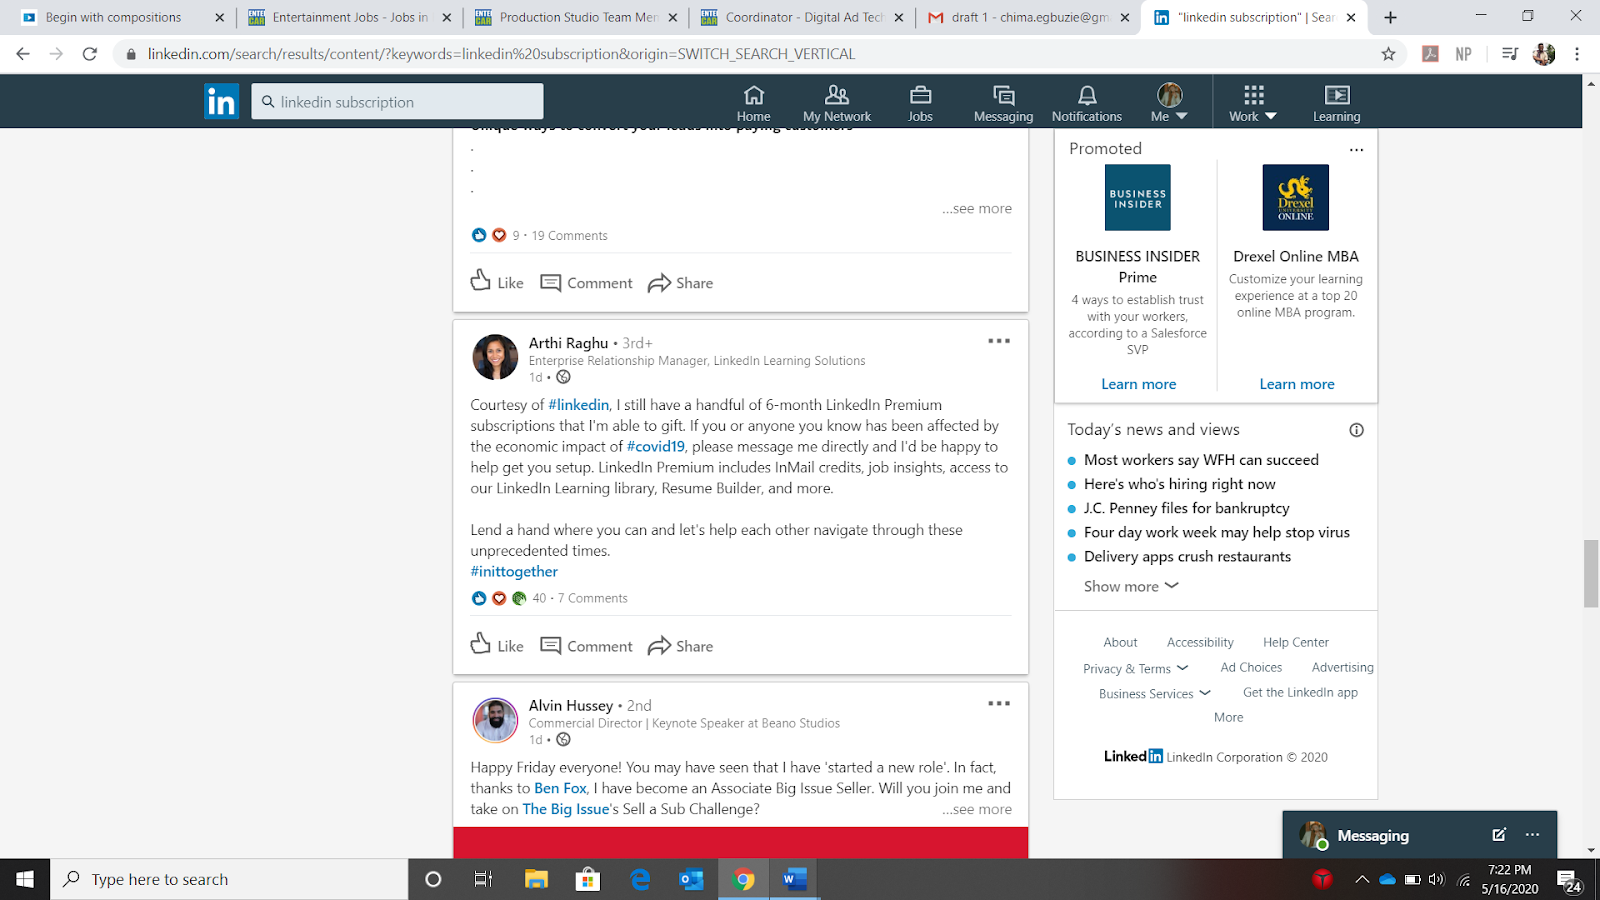Screen dimensions: 1600x900
Task: Open My Network page
Action: pyautogui.click(x=837, y=103)
